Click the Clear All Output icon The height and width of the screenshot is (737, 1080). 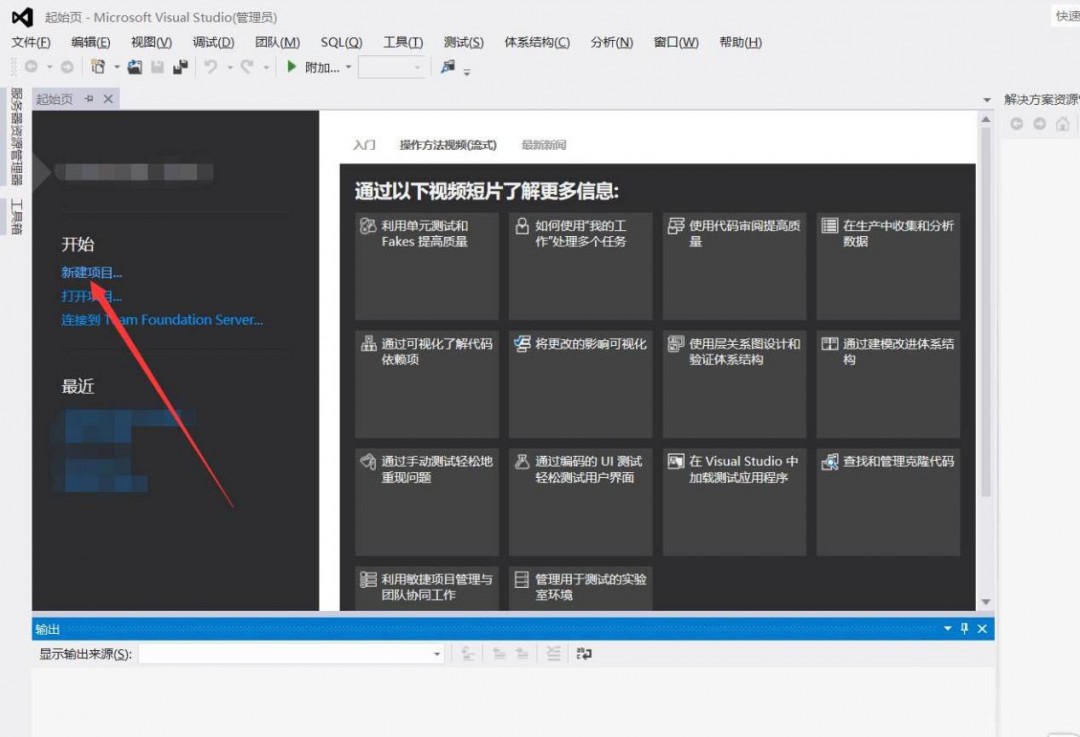coord(553,653)
